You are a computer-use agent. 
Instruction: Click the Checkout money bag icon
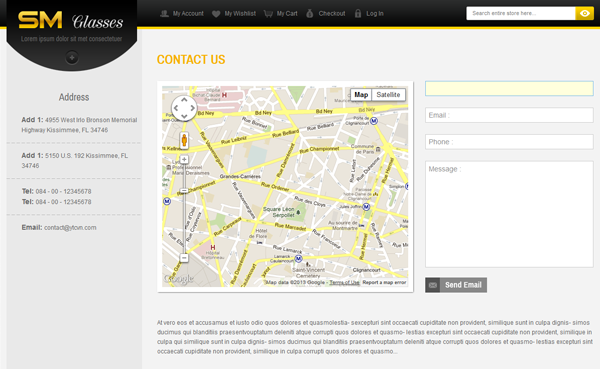[310, 14]
